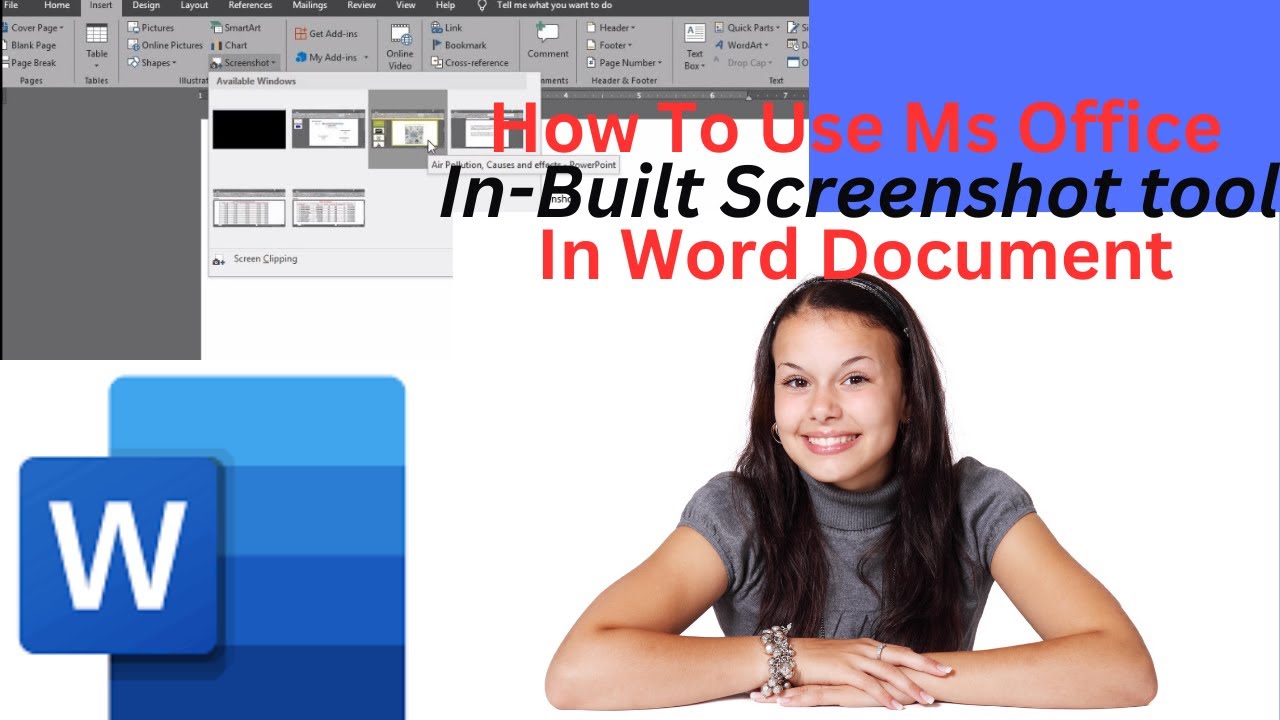The height and width of the screenshot is (720, 1280).
Task: Select the Insert tab
Action: click(x=101, y=5)
